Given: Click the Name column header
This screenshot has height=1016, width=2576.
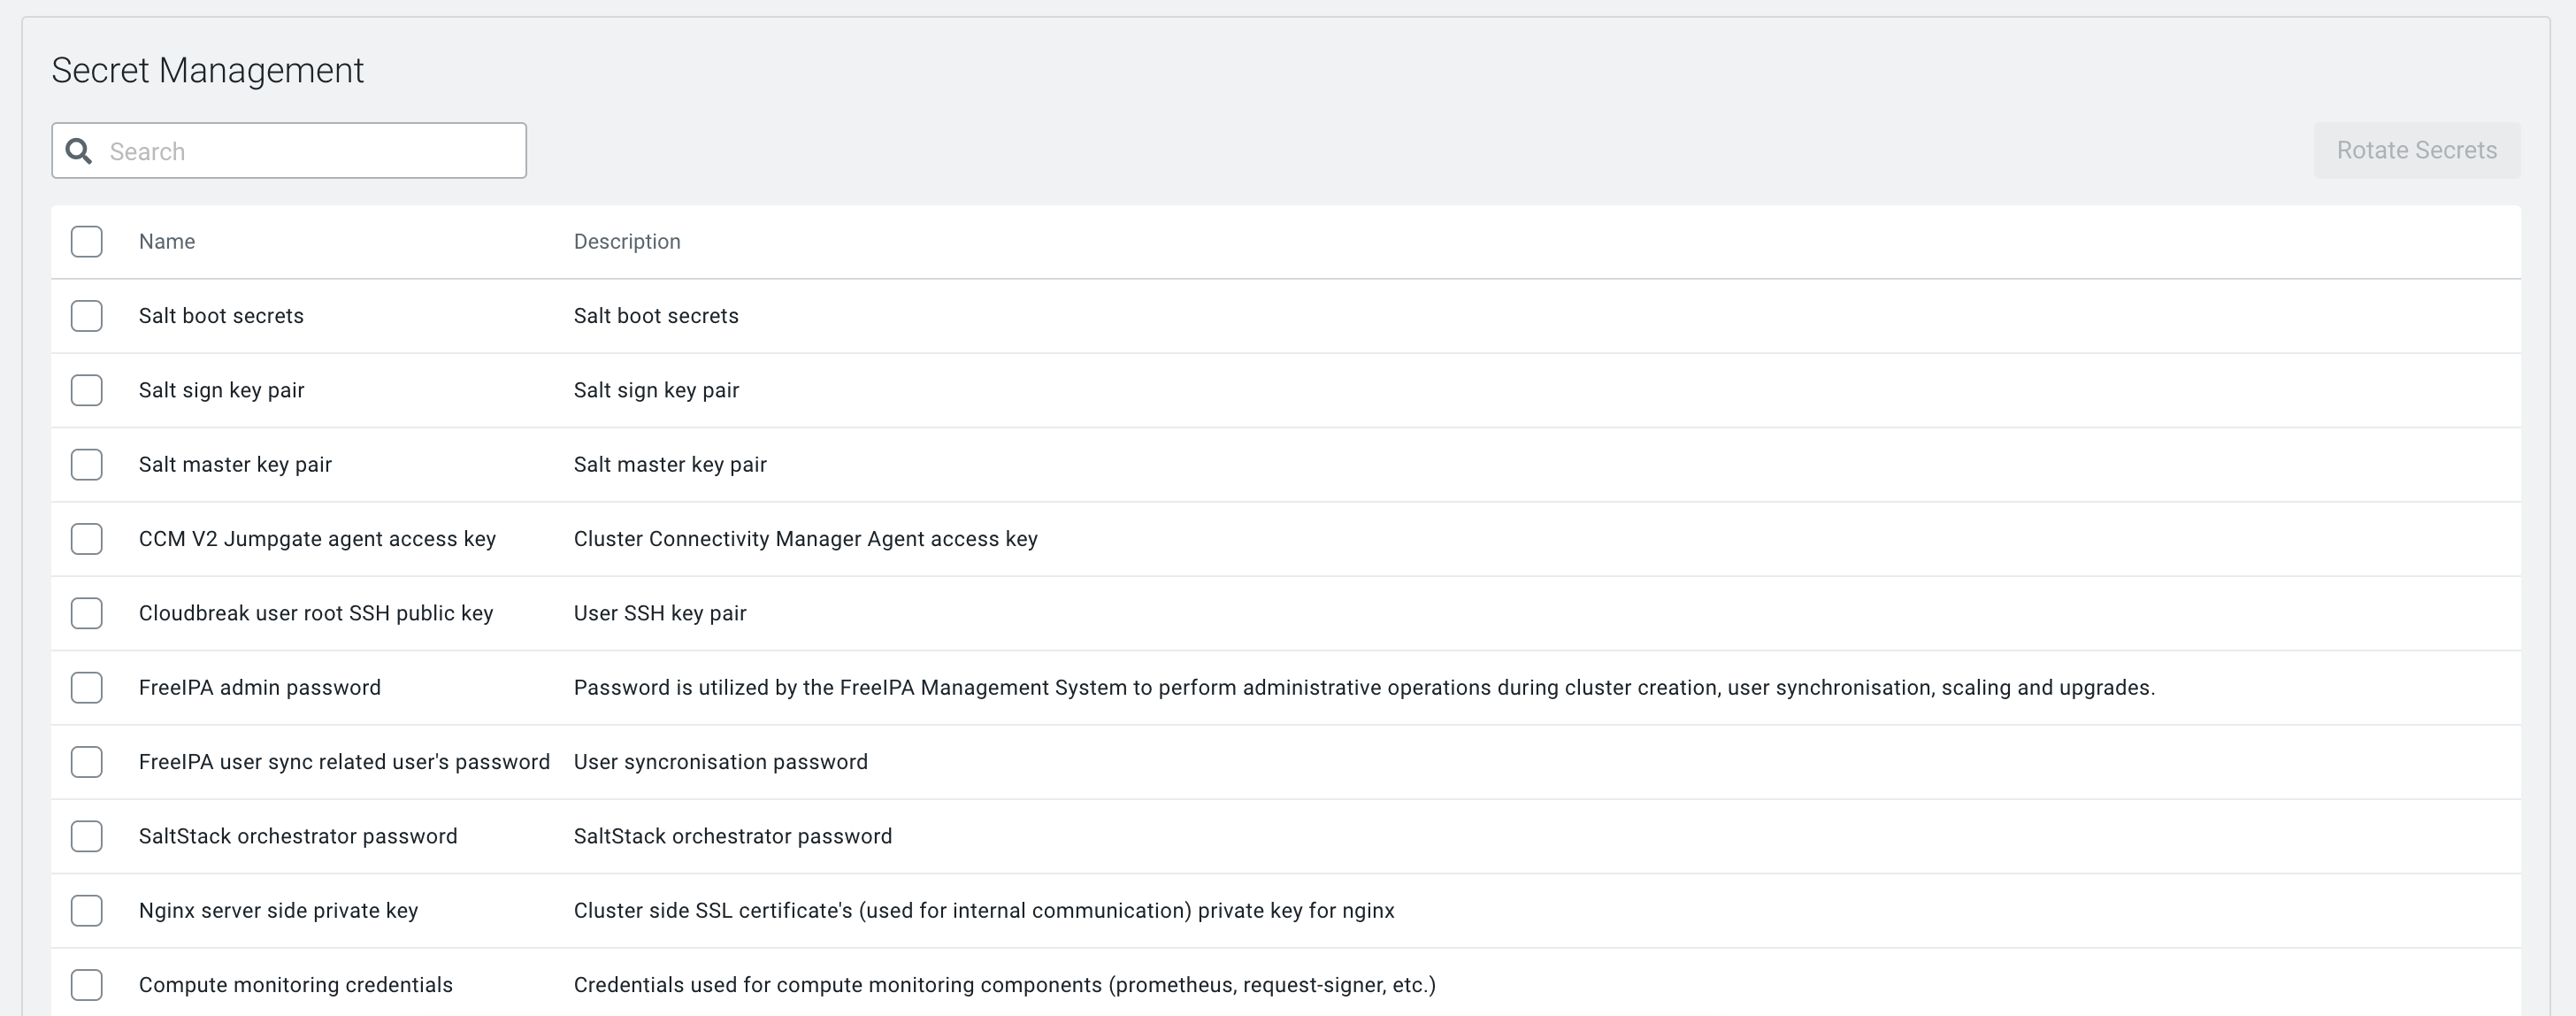Looking at the screenshot, I should [167, 242].
